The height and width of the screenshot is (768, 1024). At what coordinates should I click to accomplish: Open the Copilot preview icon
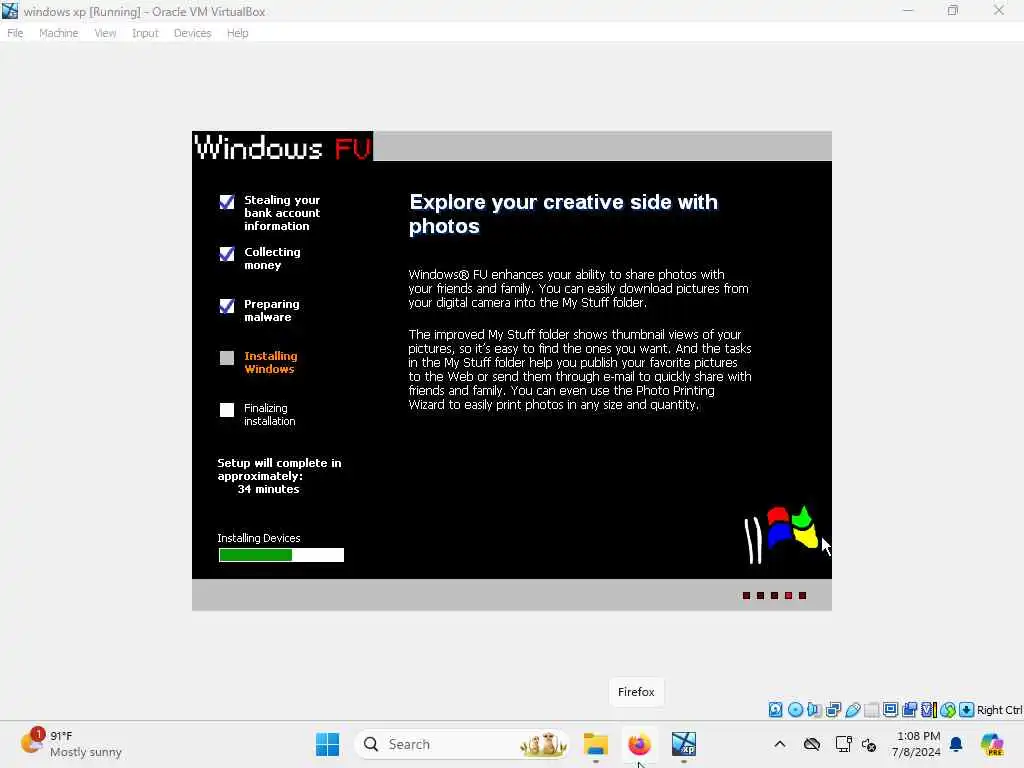point(992,744)
